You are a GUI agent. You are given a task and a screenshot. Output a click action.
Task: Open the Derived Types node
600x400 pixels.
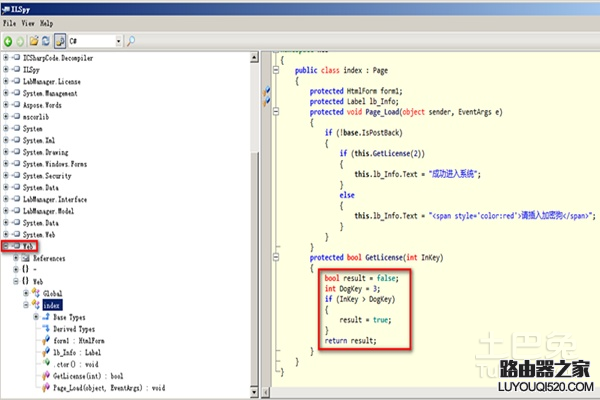tap(74, 329)
